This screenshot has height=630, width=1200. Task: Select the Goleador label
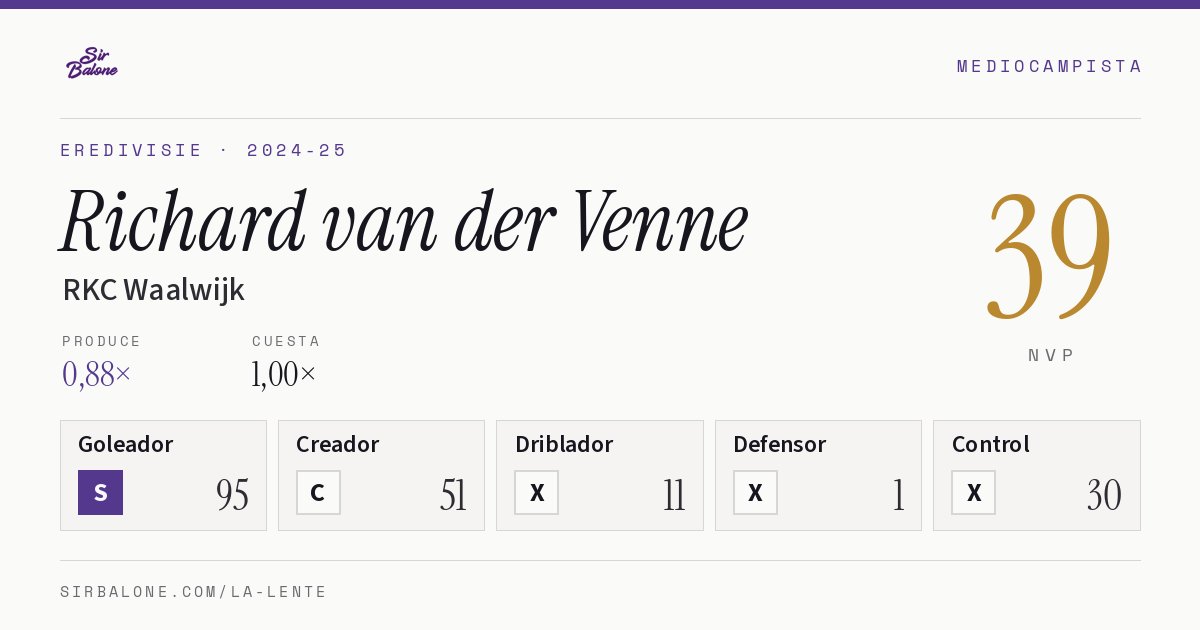[126, 444]
